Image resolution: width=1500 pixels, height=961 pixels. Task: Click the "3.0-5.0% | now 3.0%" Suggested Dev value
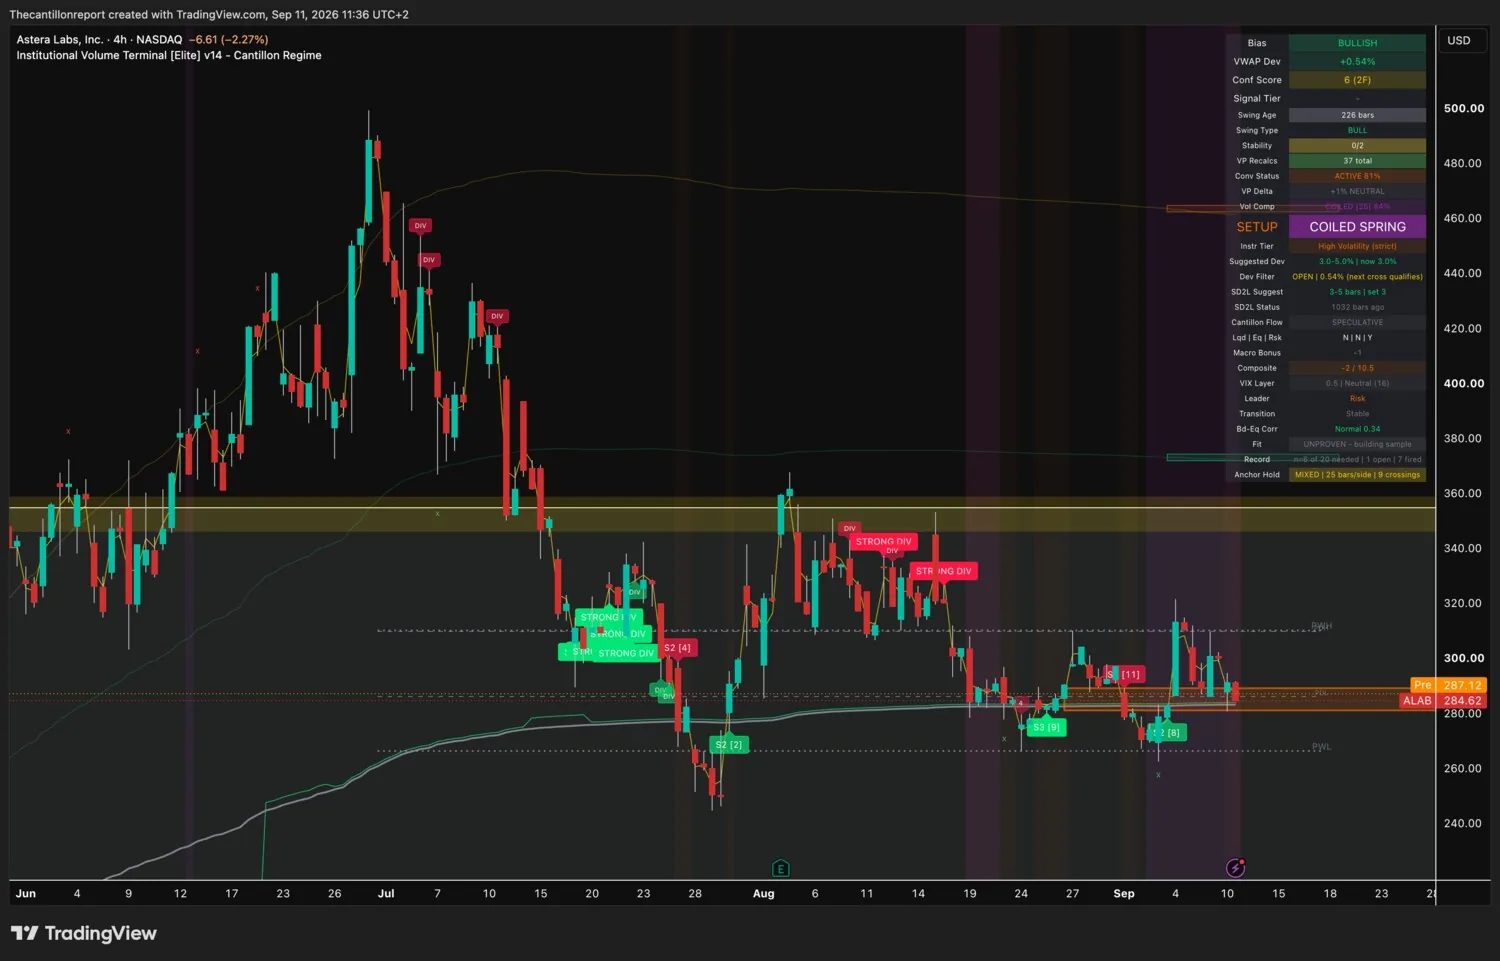point(1357,262)
